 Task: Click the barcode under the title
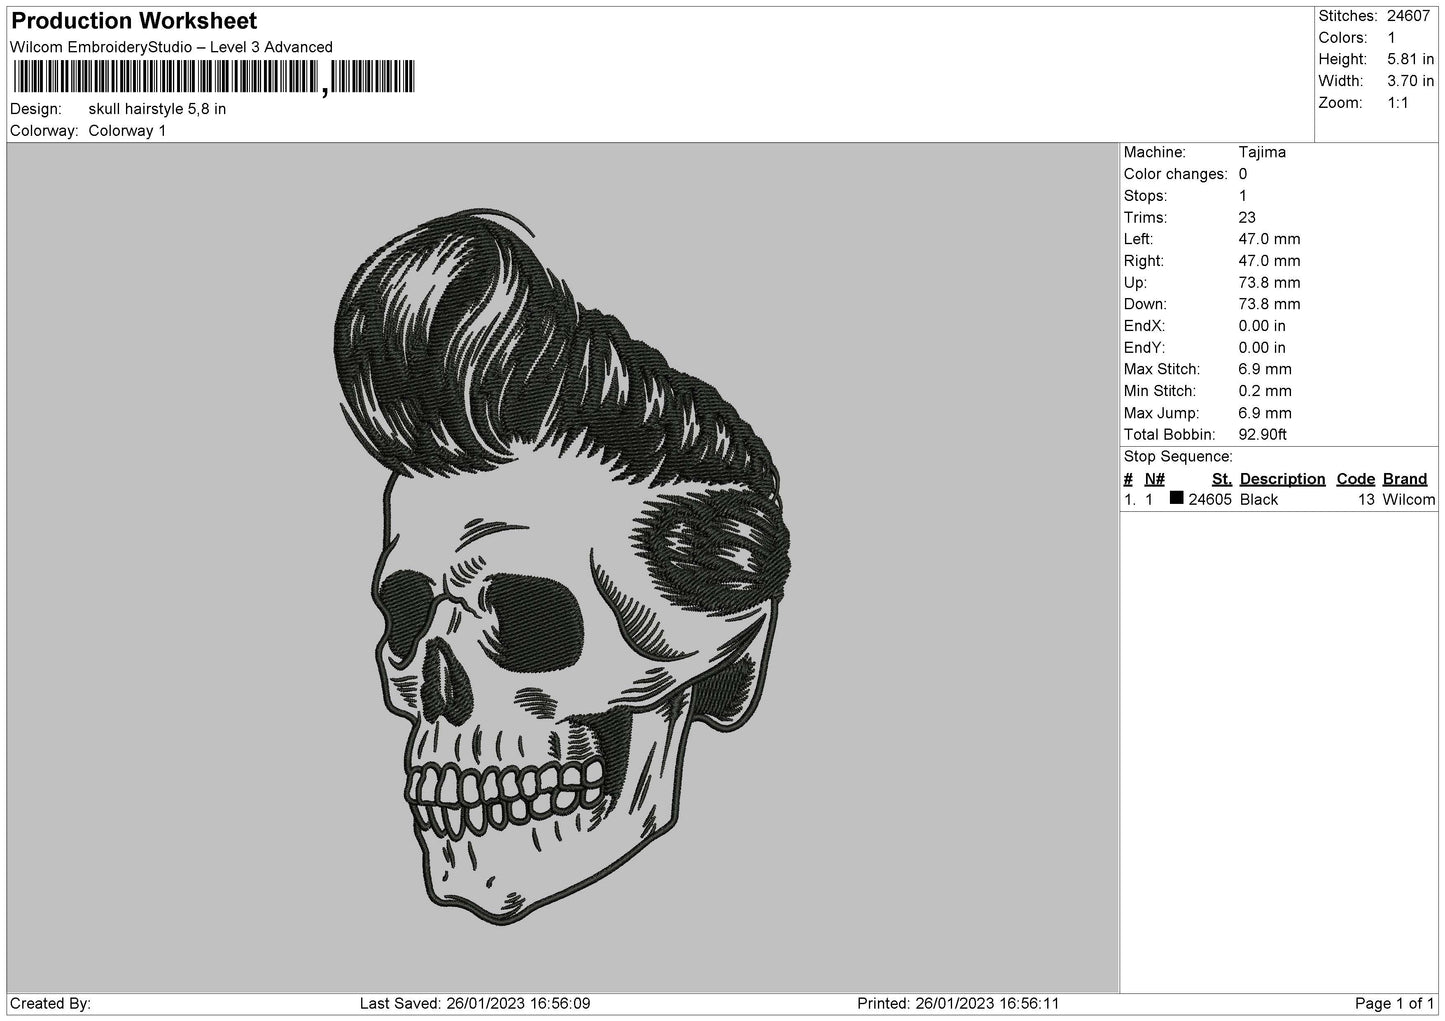point(213,77)
